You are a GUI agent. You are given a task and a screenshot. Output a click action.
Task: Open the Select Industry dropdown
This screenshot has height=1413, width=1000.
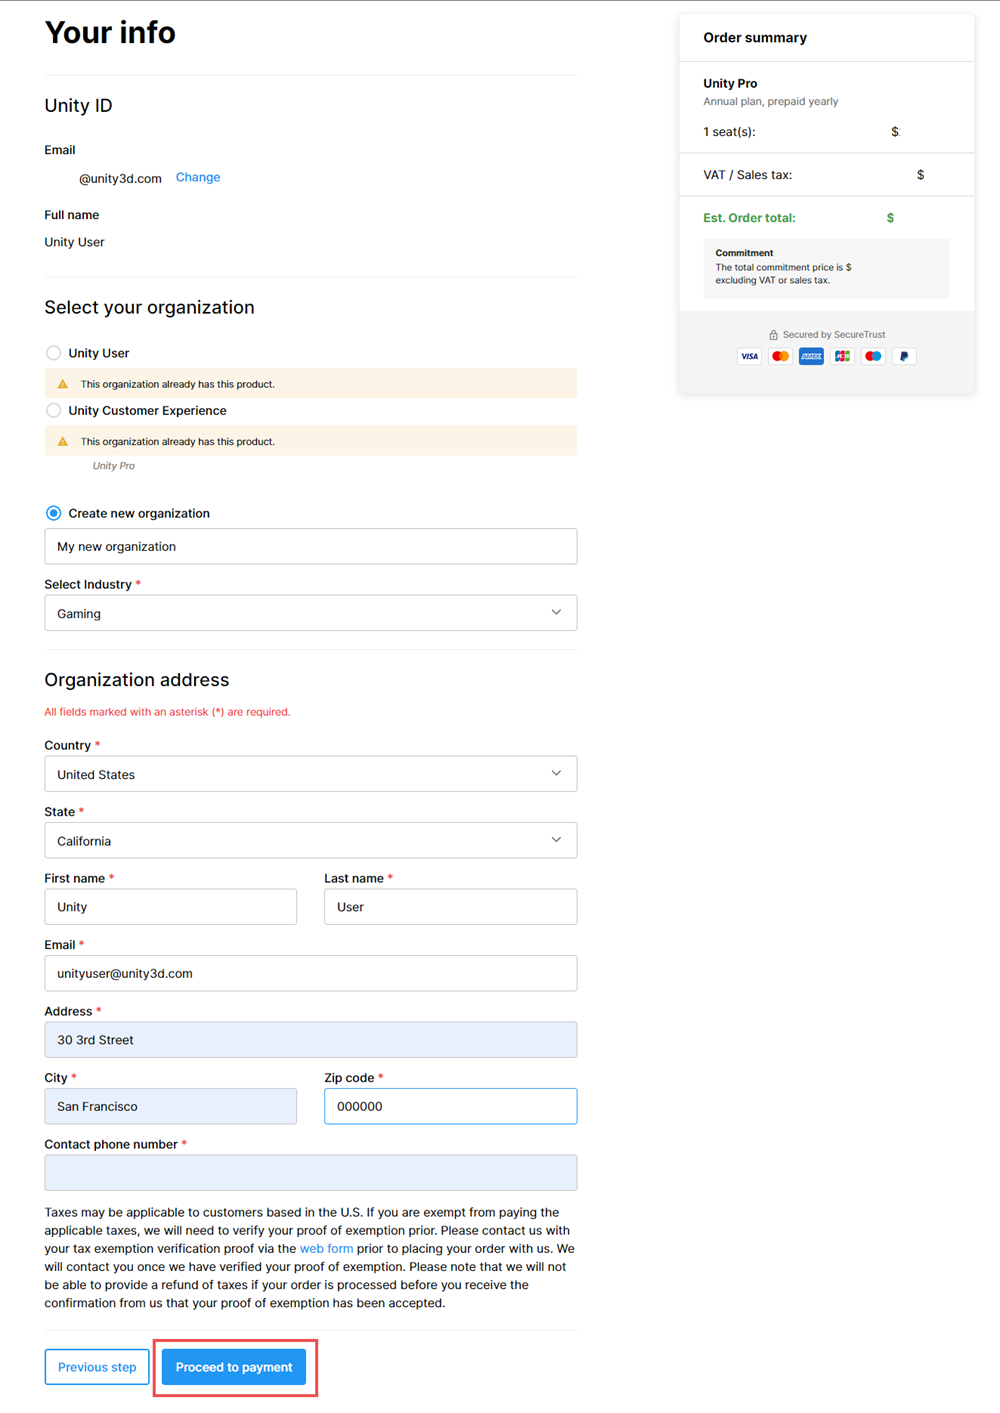[x=310, y=613]
